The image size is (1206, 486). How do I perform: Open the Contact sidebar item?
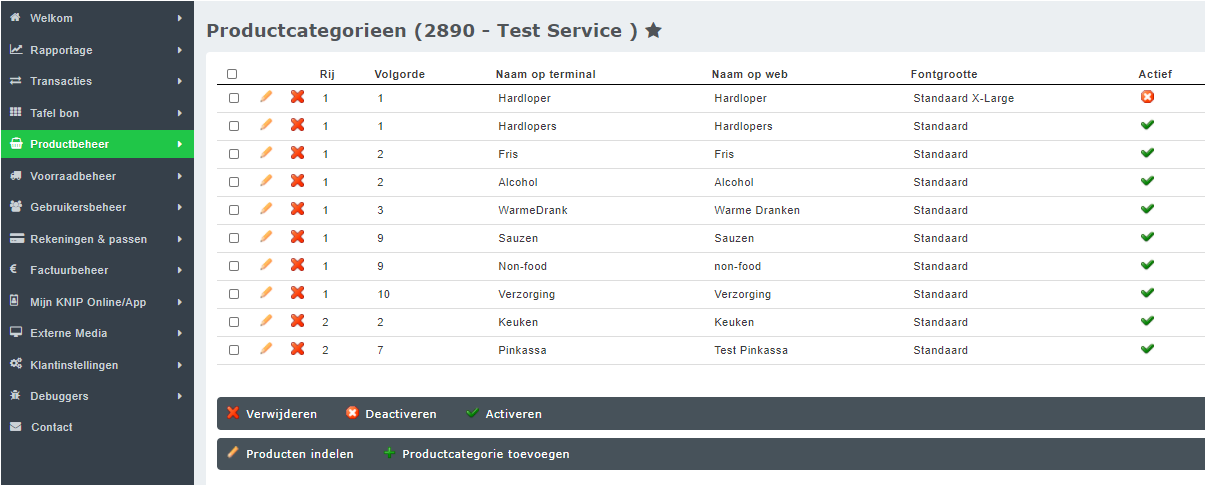(51, 427)
